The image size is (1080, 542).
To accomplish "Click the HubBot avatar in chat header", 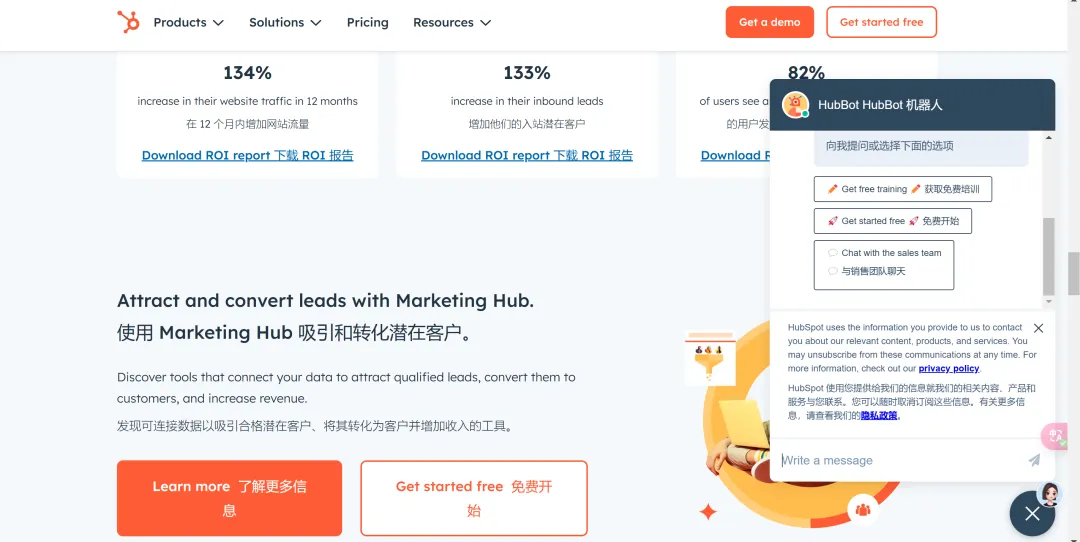I will pyautogui.click(x=795, y=105).
